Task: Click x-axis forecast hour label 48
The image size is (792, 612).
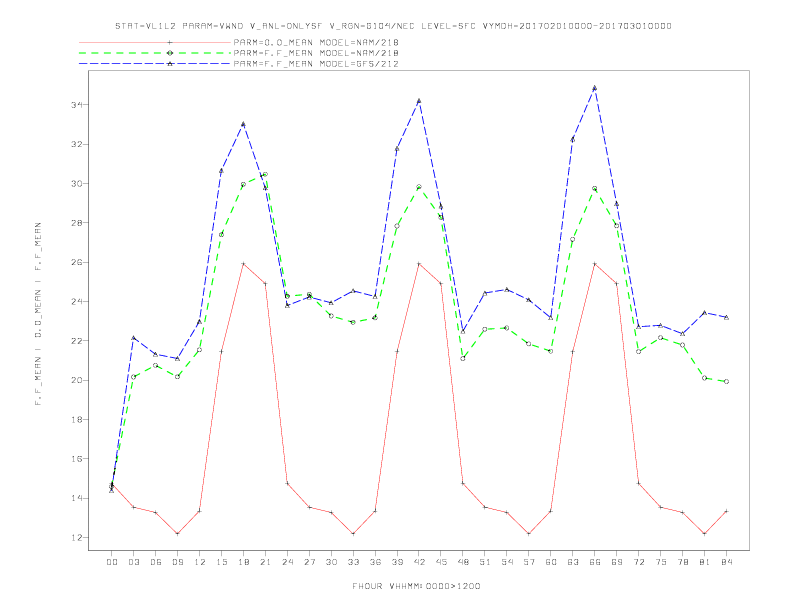Action: point(463,562)
